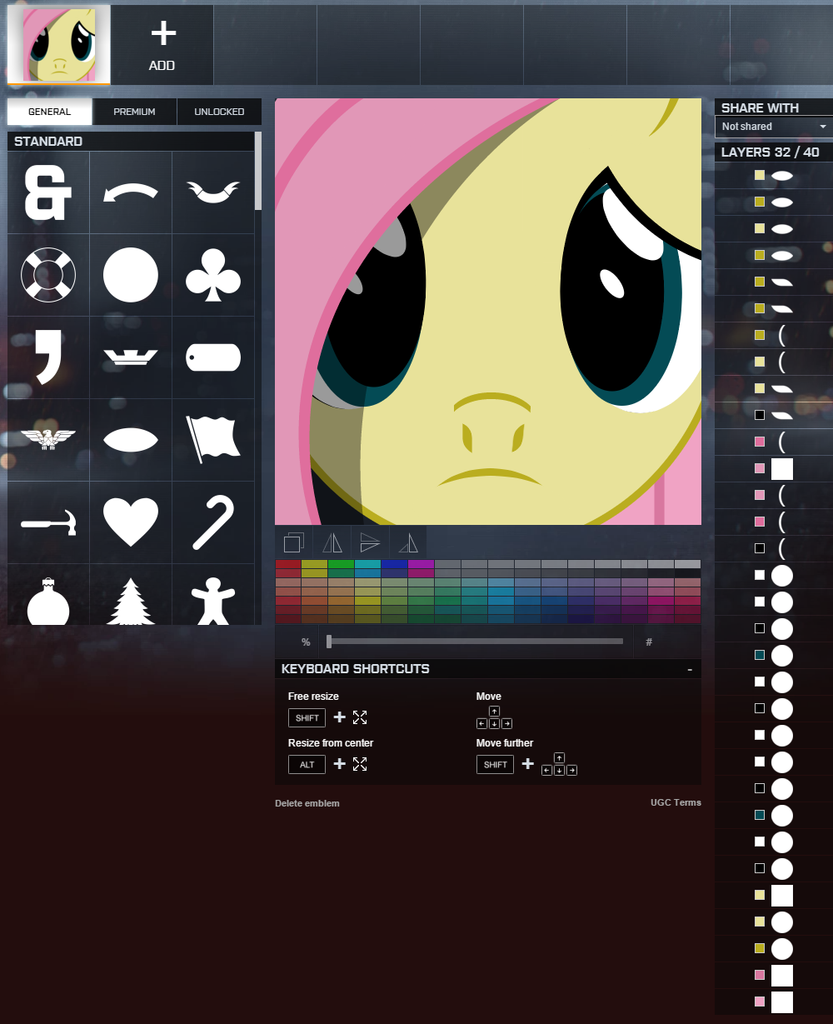Collapse the Keyboard Shortcuts panel
This screenshot has height=1024, width=833.
coord(689,668)
